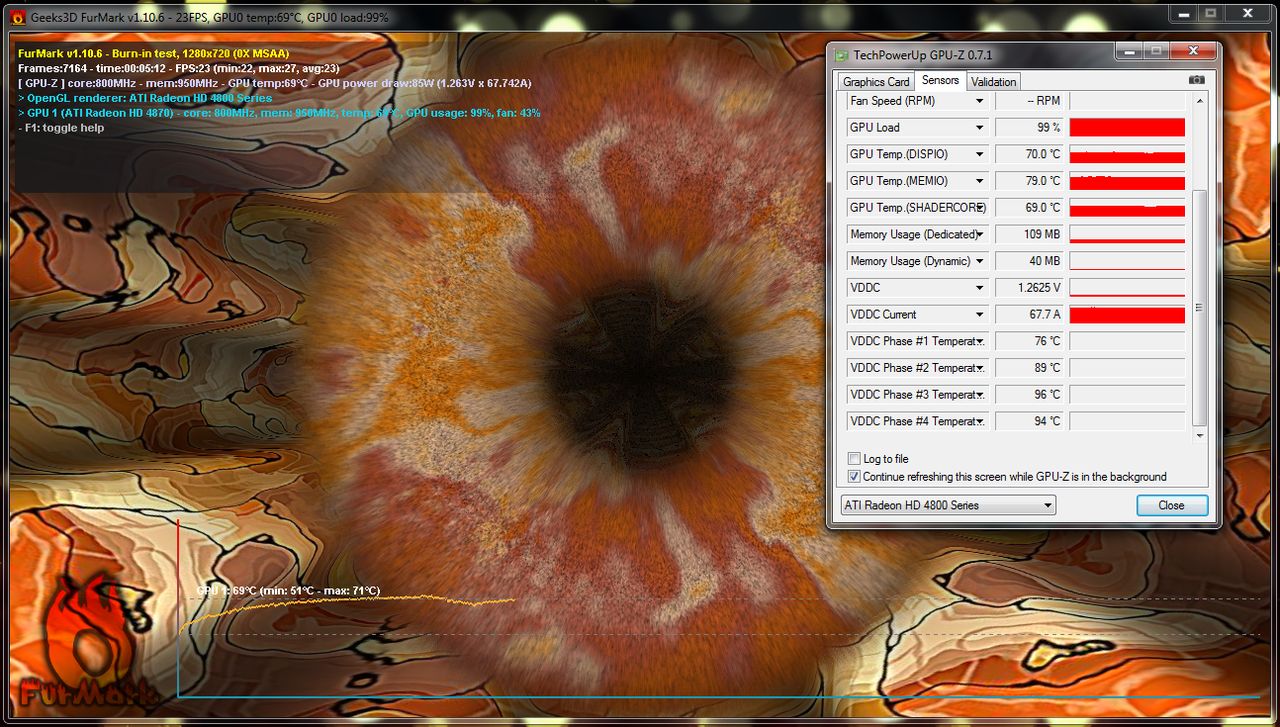
Task: Click the 109 MB memory value
Action: pos(1030,235)
